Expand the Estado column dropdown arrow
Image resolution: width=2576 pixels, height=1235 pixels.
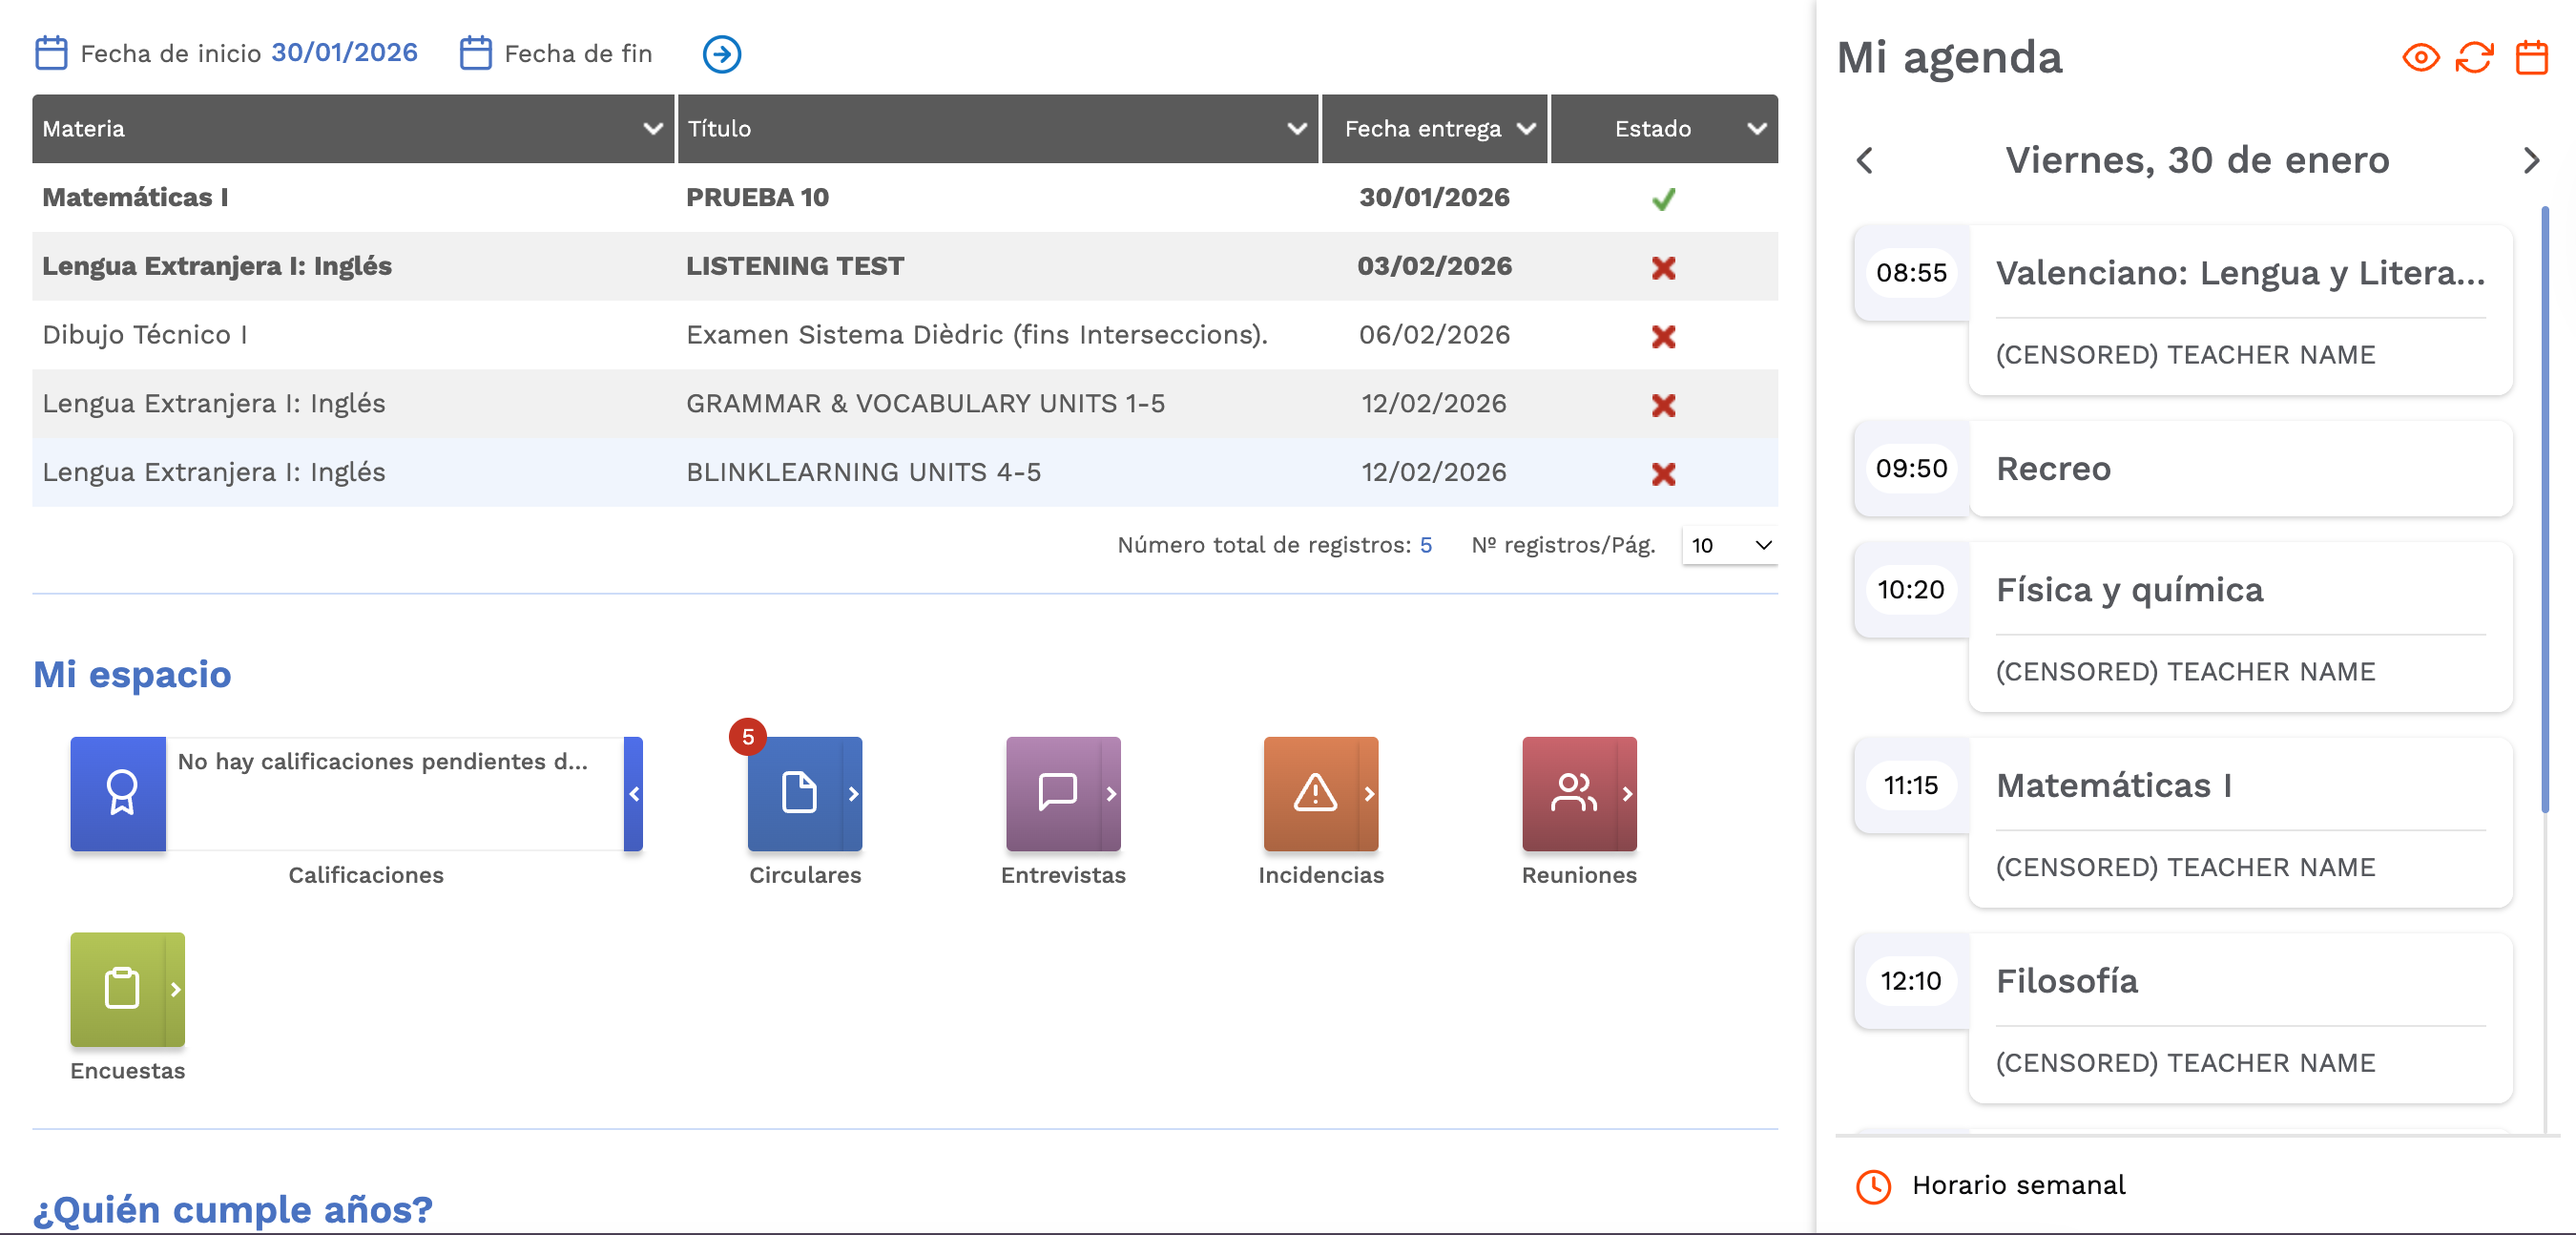pos(1756,129)
